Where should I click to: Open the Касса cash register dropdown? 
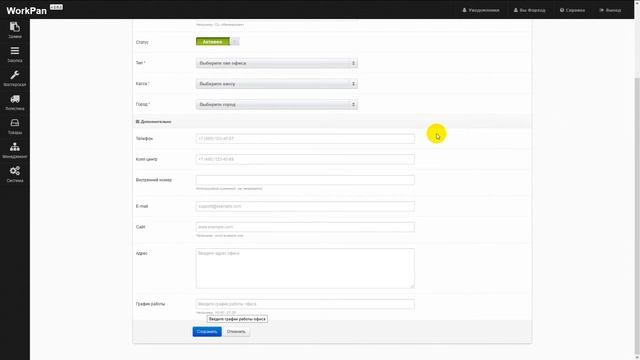276,84
